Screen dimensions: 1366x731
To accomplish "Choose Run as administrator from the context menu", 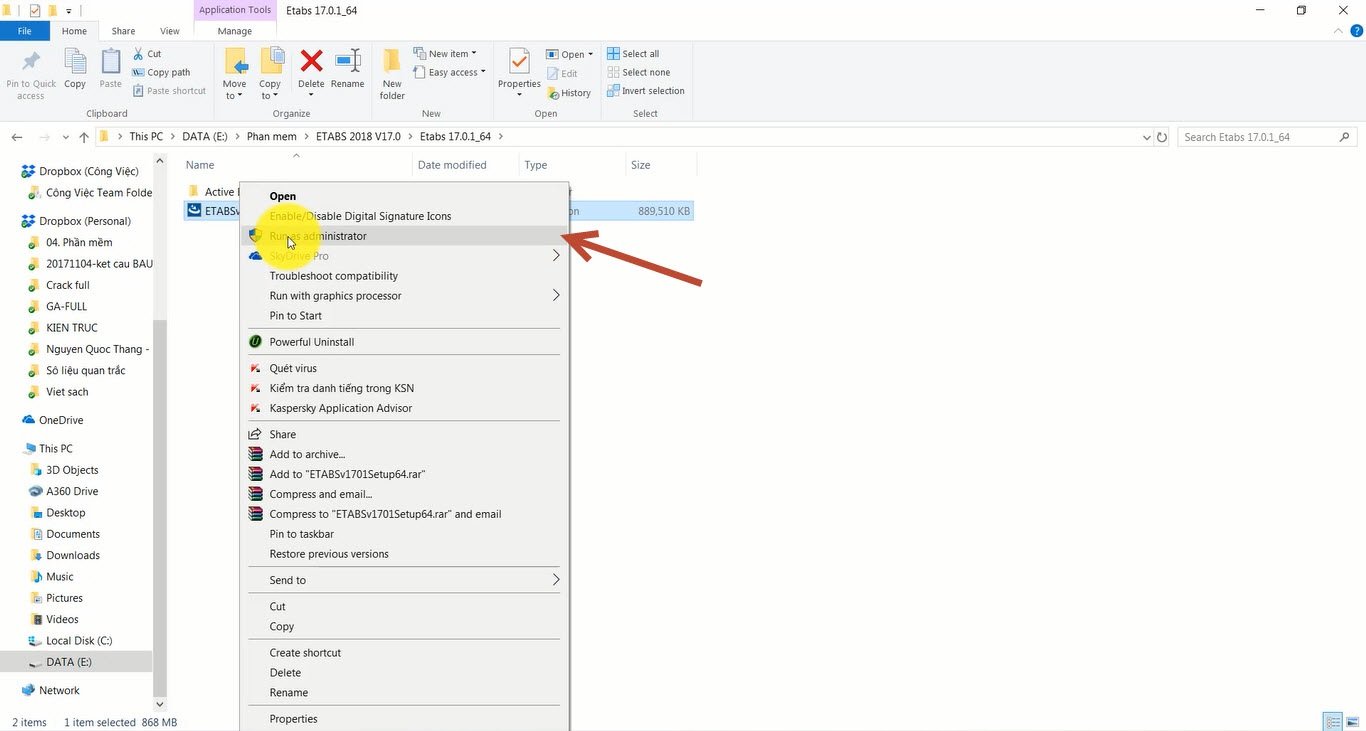I will click(405, 236).
